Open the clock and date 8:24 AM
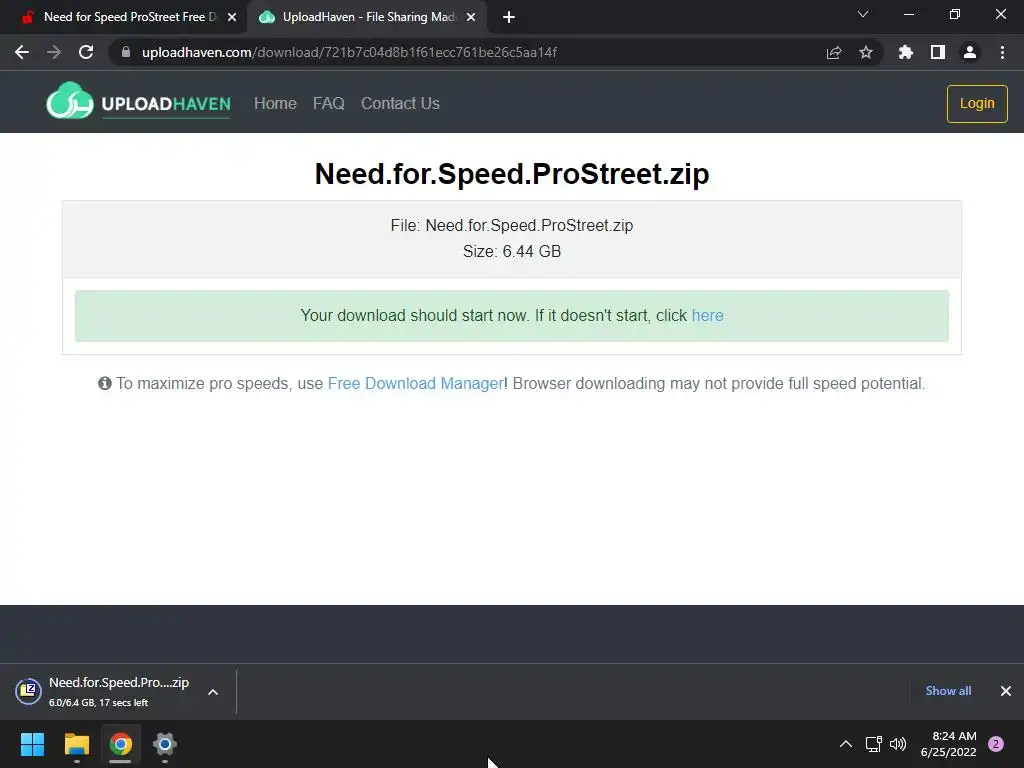The width and height of the screenshot is (1024, 768). 948,744
